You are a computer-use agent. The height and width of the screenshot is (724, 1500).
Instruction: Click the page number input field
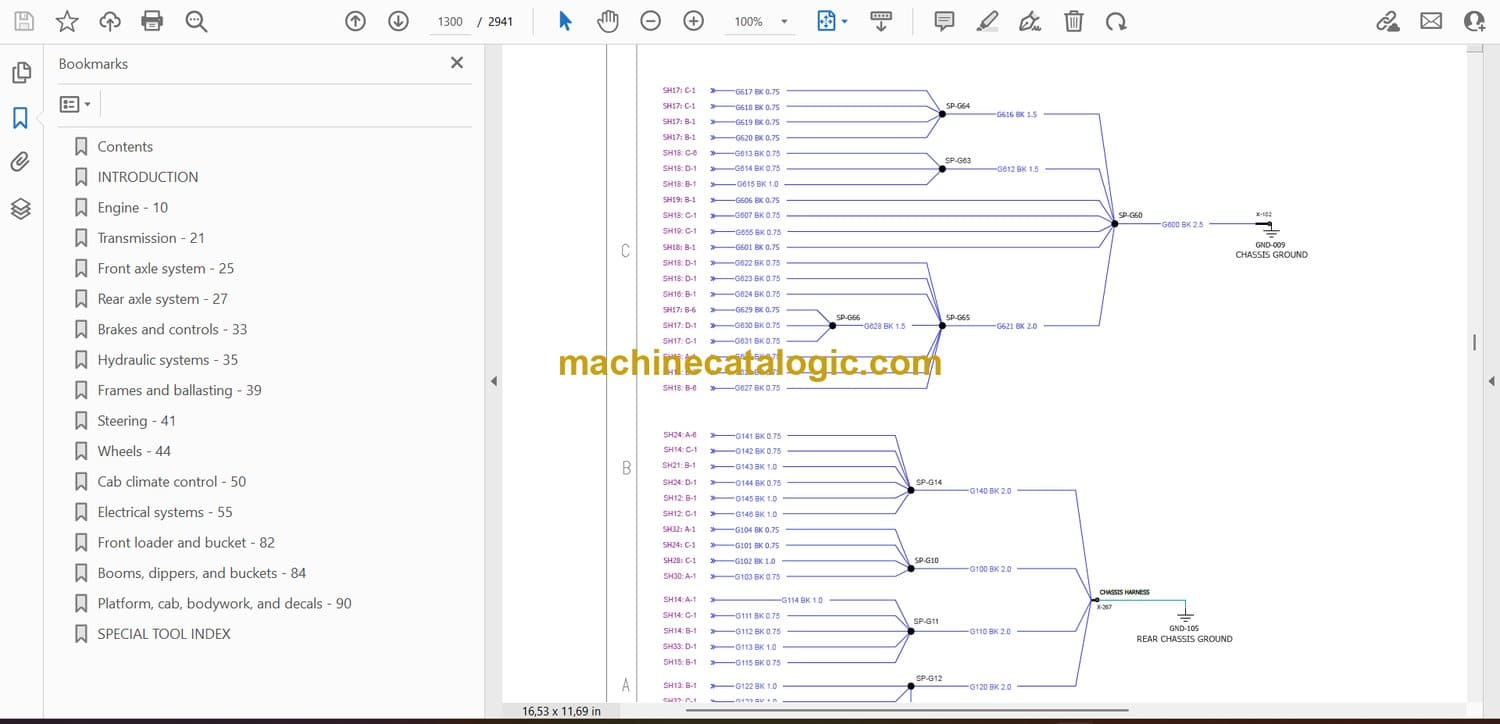click(450, 22)
